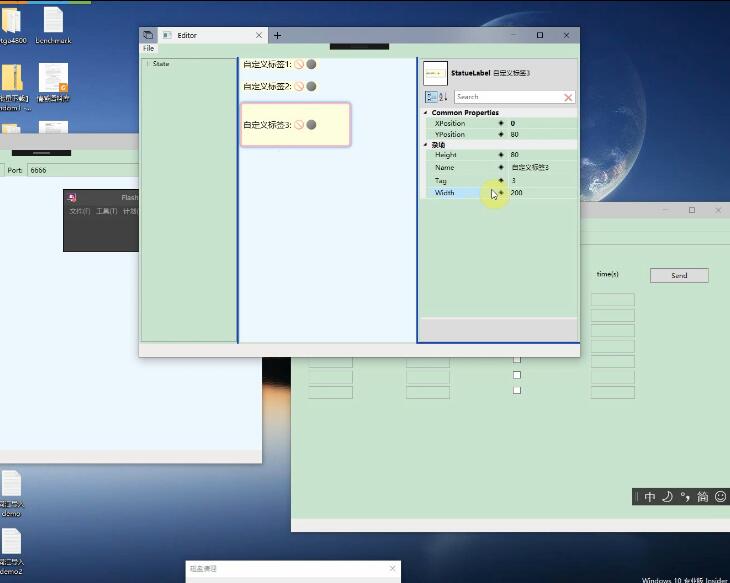Click the StatueLabel title text
This screenshot has width=730, height=583.
pyautogui.click(x=470, y=73)
